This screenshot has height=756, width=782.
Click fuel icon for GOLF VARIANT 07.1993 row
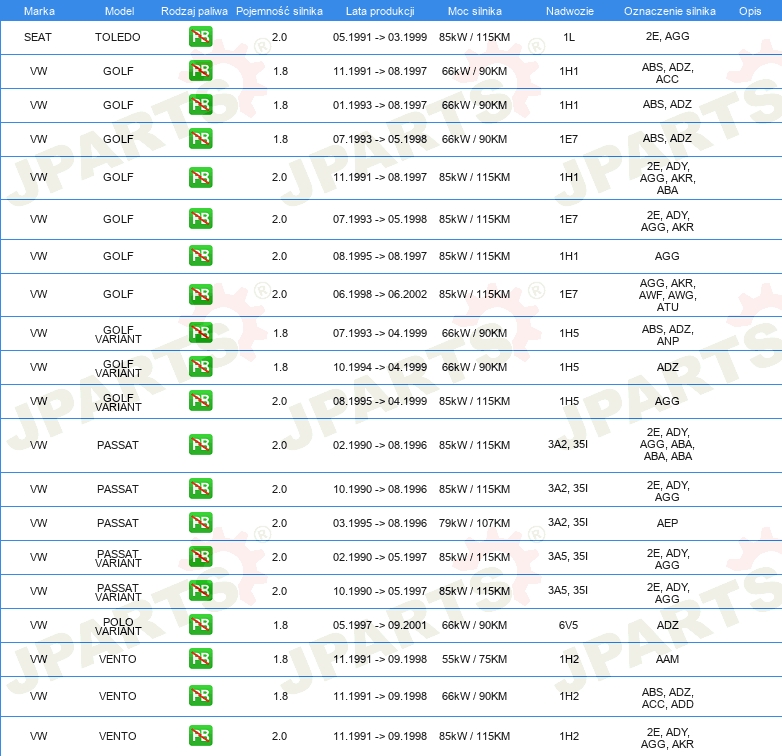click(200, 333)
